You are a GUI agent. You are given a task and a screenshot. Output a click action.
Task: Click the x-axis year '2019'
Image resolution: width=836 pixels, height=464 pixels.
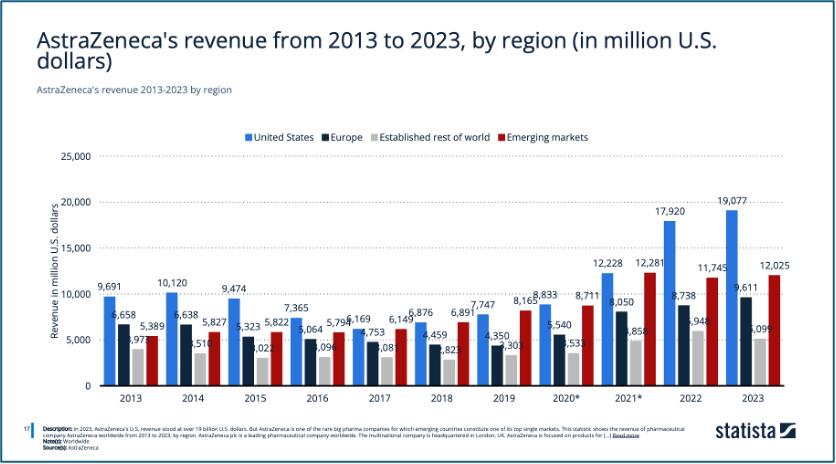click(504, 398)
